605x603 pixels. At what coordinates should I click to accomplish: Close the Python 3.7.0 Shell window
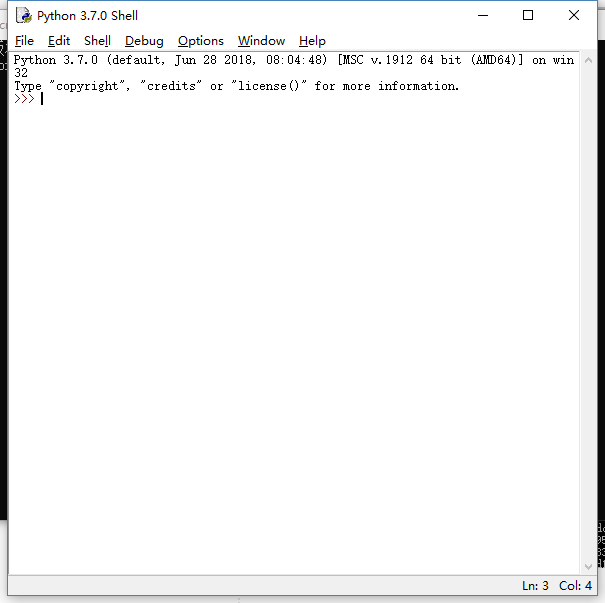[x=574, y=15]
